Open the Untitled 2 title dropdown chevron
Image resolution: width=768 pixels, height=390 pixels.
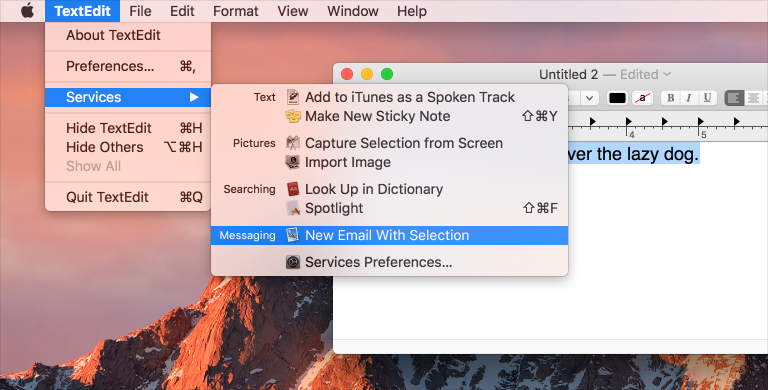click(x=667, y=74)
